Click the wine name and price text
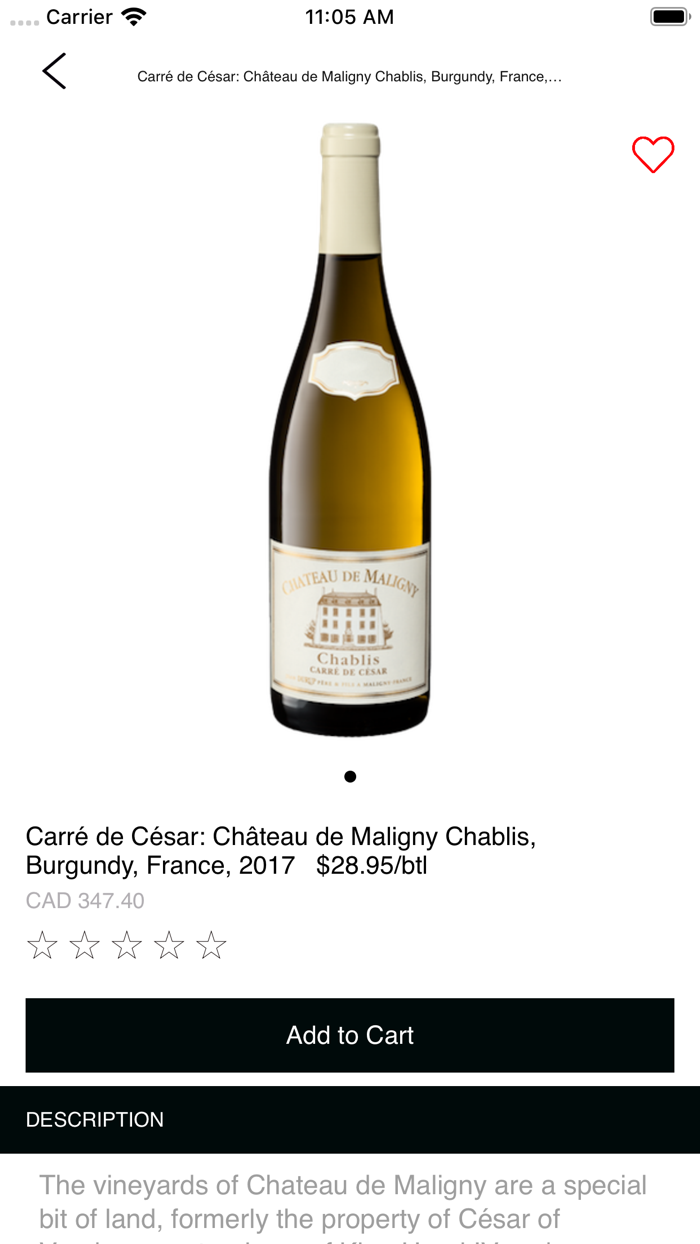This screenshot has width=700, height=1244. (x=281, y=850)
